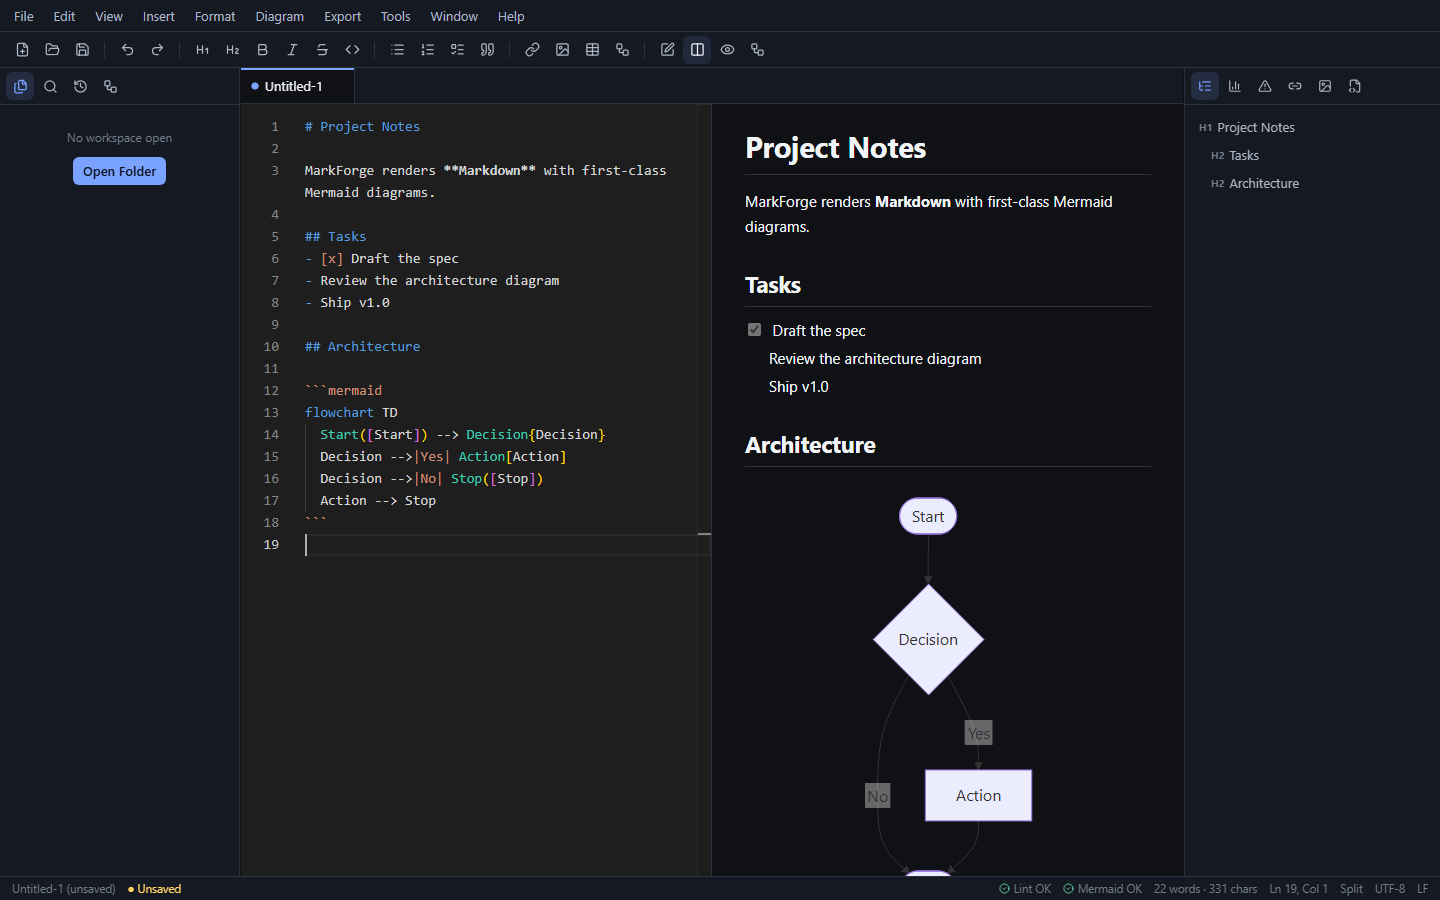This screenshot has width=1440, height=900.
Task: Switch to editor-only mode with pencil icon
Action: [x=668, y=50]
